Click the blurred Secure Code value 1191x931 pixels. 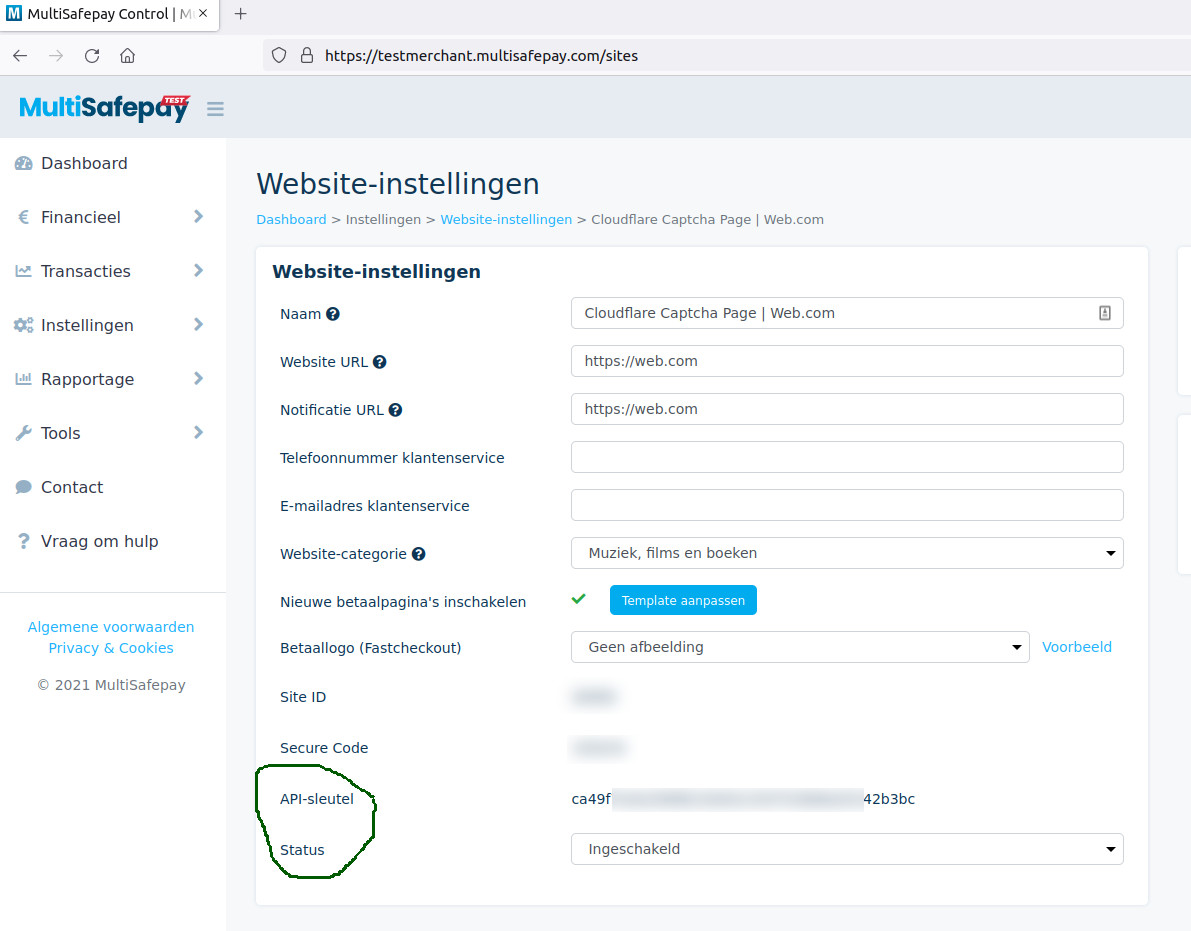599,748
